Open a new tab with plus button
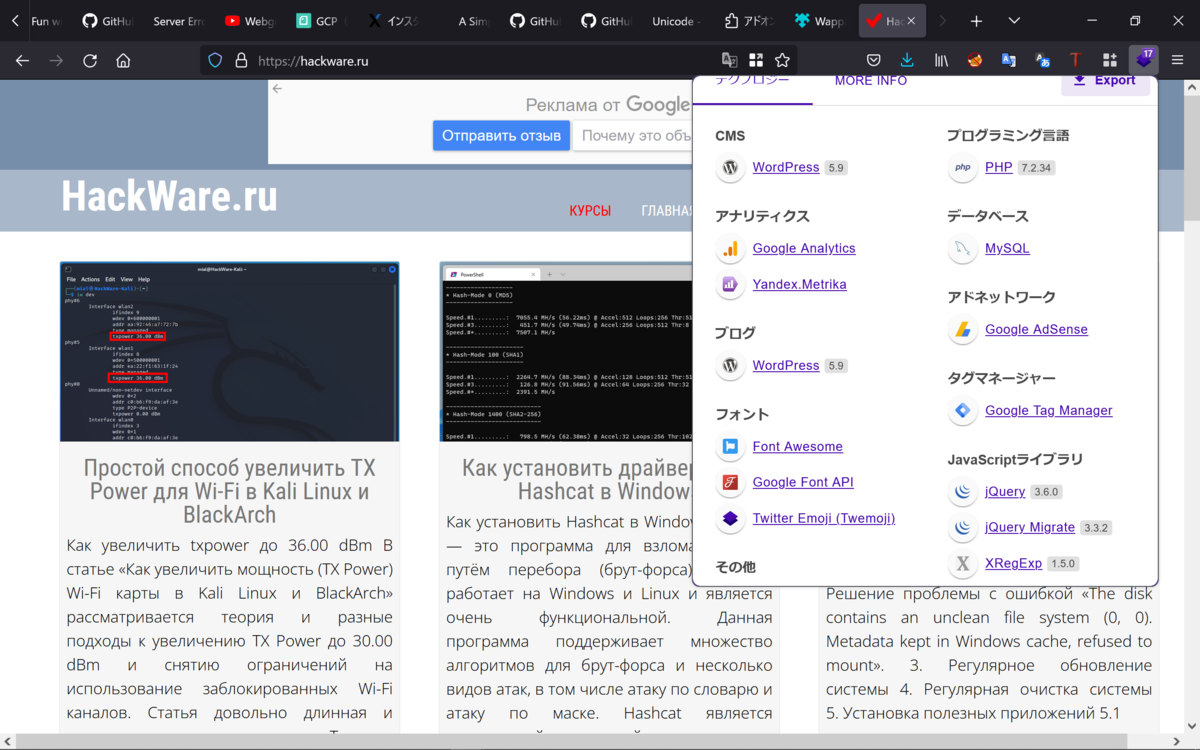 977,21
